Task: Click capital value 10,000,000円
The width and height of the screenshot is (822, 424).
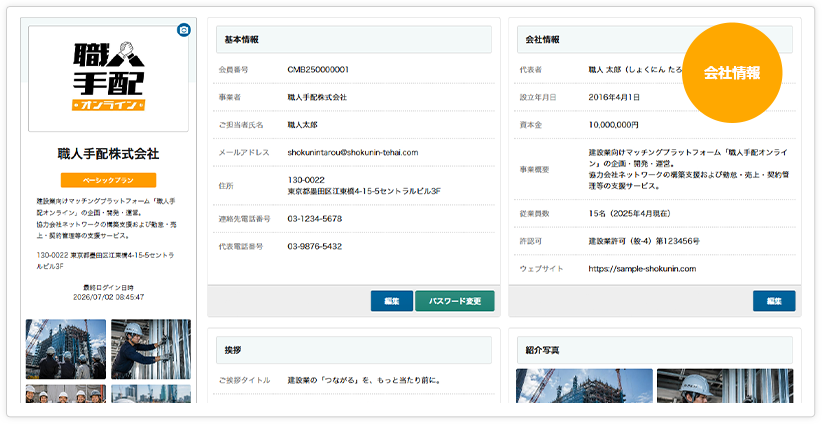Action: point(613,125)
